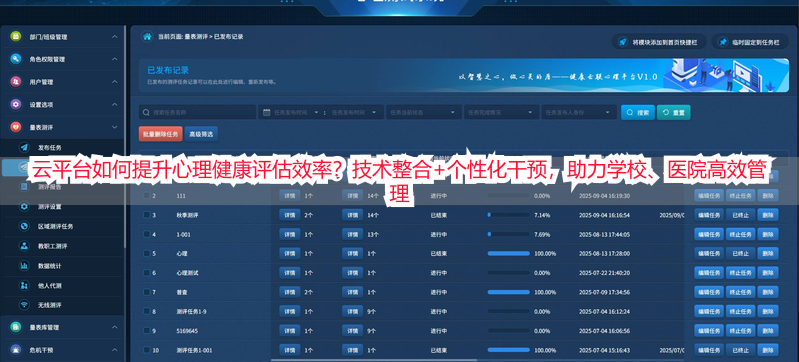Screen dimensions: 799x362
Task: Click the timestamp 2025-08-13 17:44:05
Action: tap(604, 234)
